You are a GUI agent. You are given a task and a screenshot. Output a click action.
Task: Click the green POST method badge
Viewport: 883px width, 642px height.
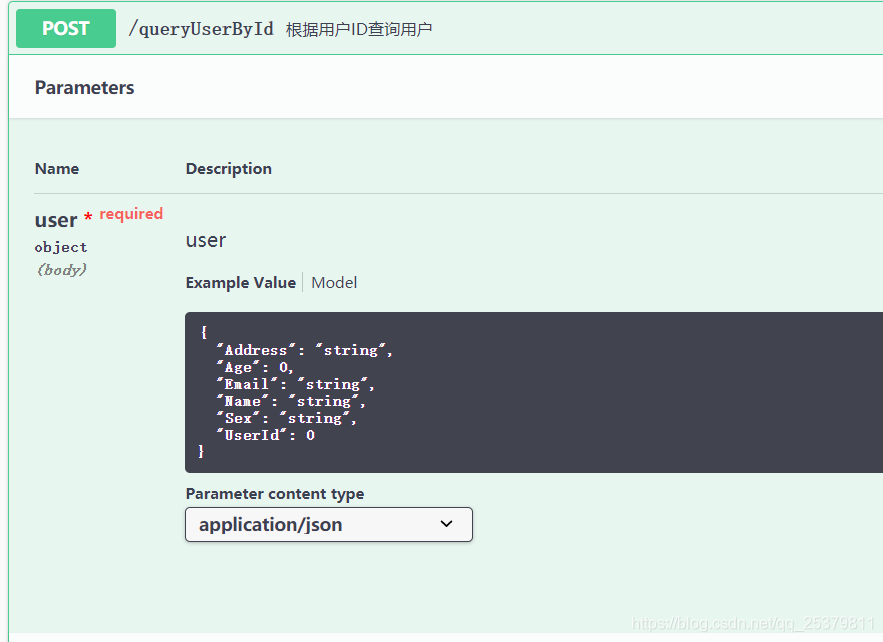click(x=66, y=29)
